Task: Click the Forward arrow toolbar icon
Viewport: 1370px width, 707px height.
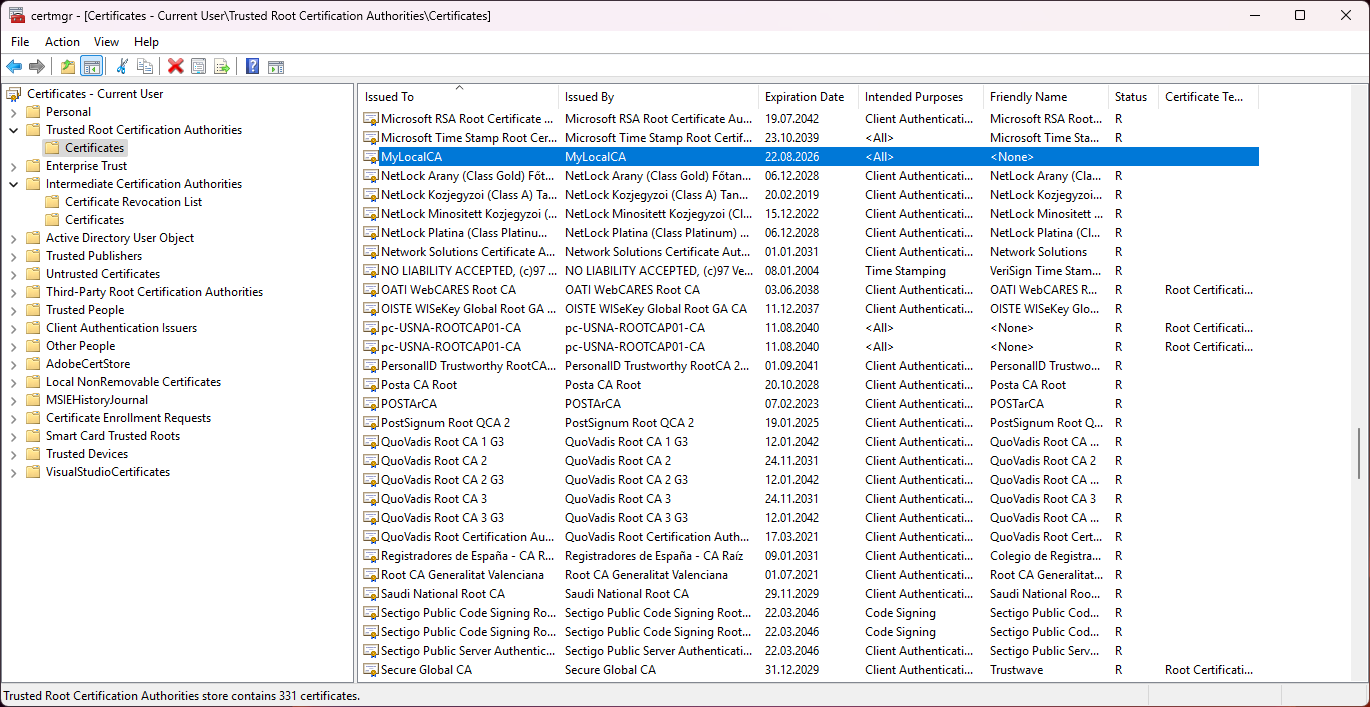Action: point(37,66)
